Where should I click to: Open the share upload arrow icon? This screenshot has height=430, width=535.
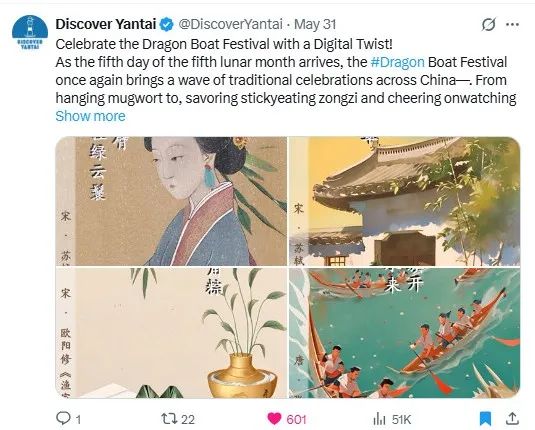[x=512, y=418]
